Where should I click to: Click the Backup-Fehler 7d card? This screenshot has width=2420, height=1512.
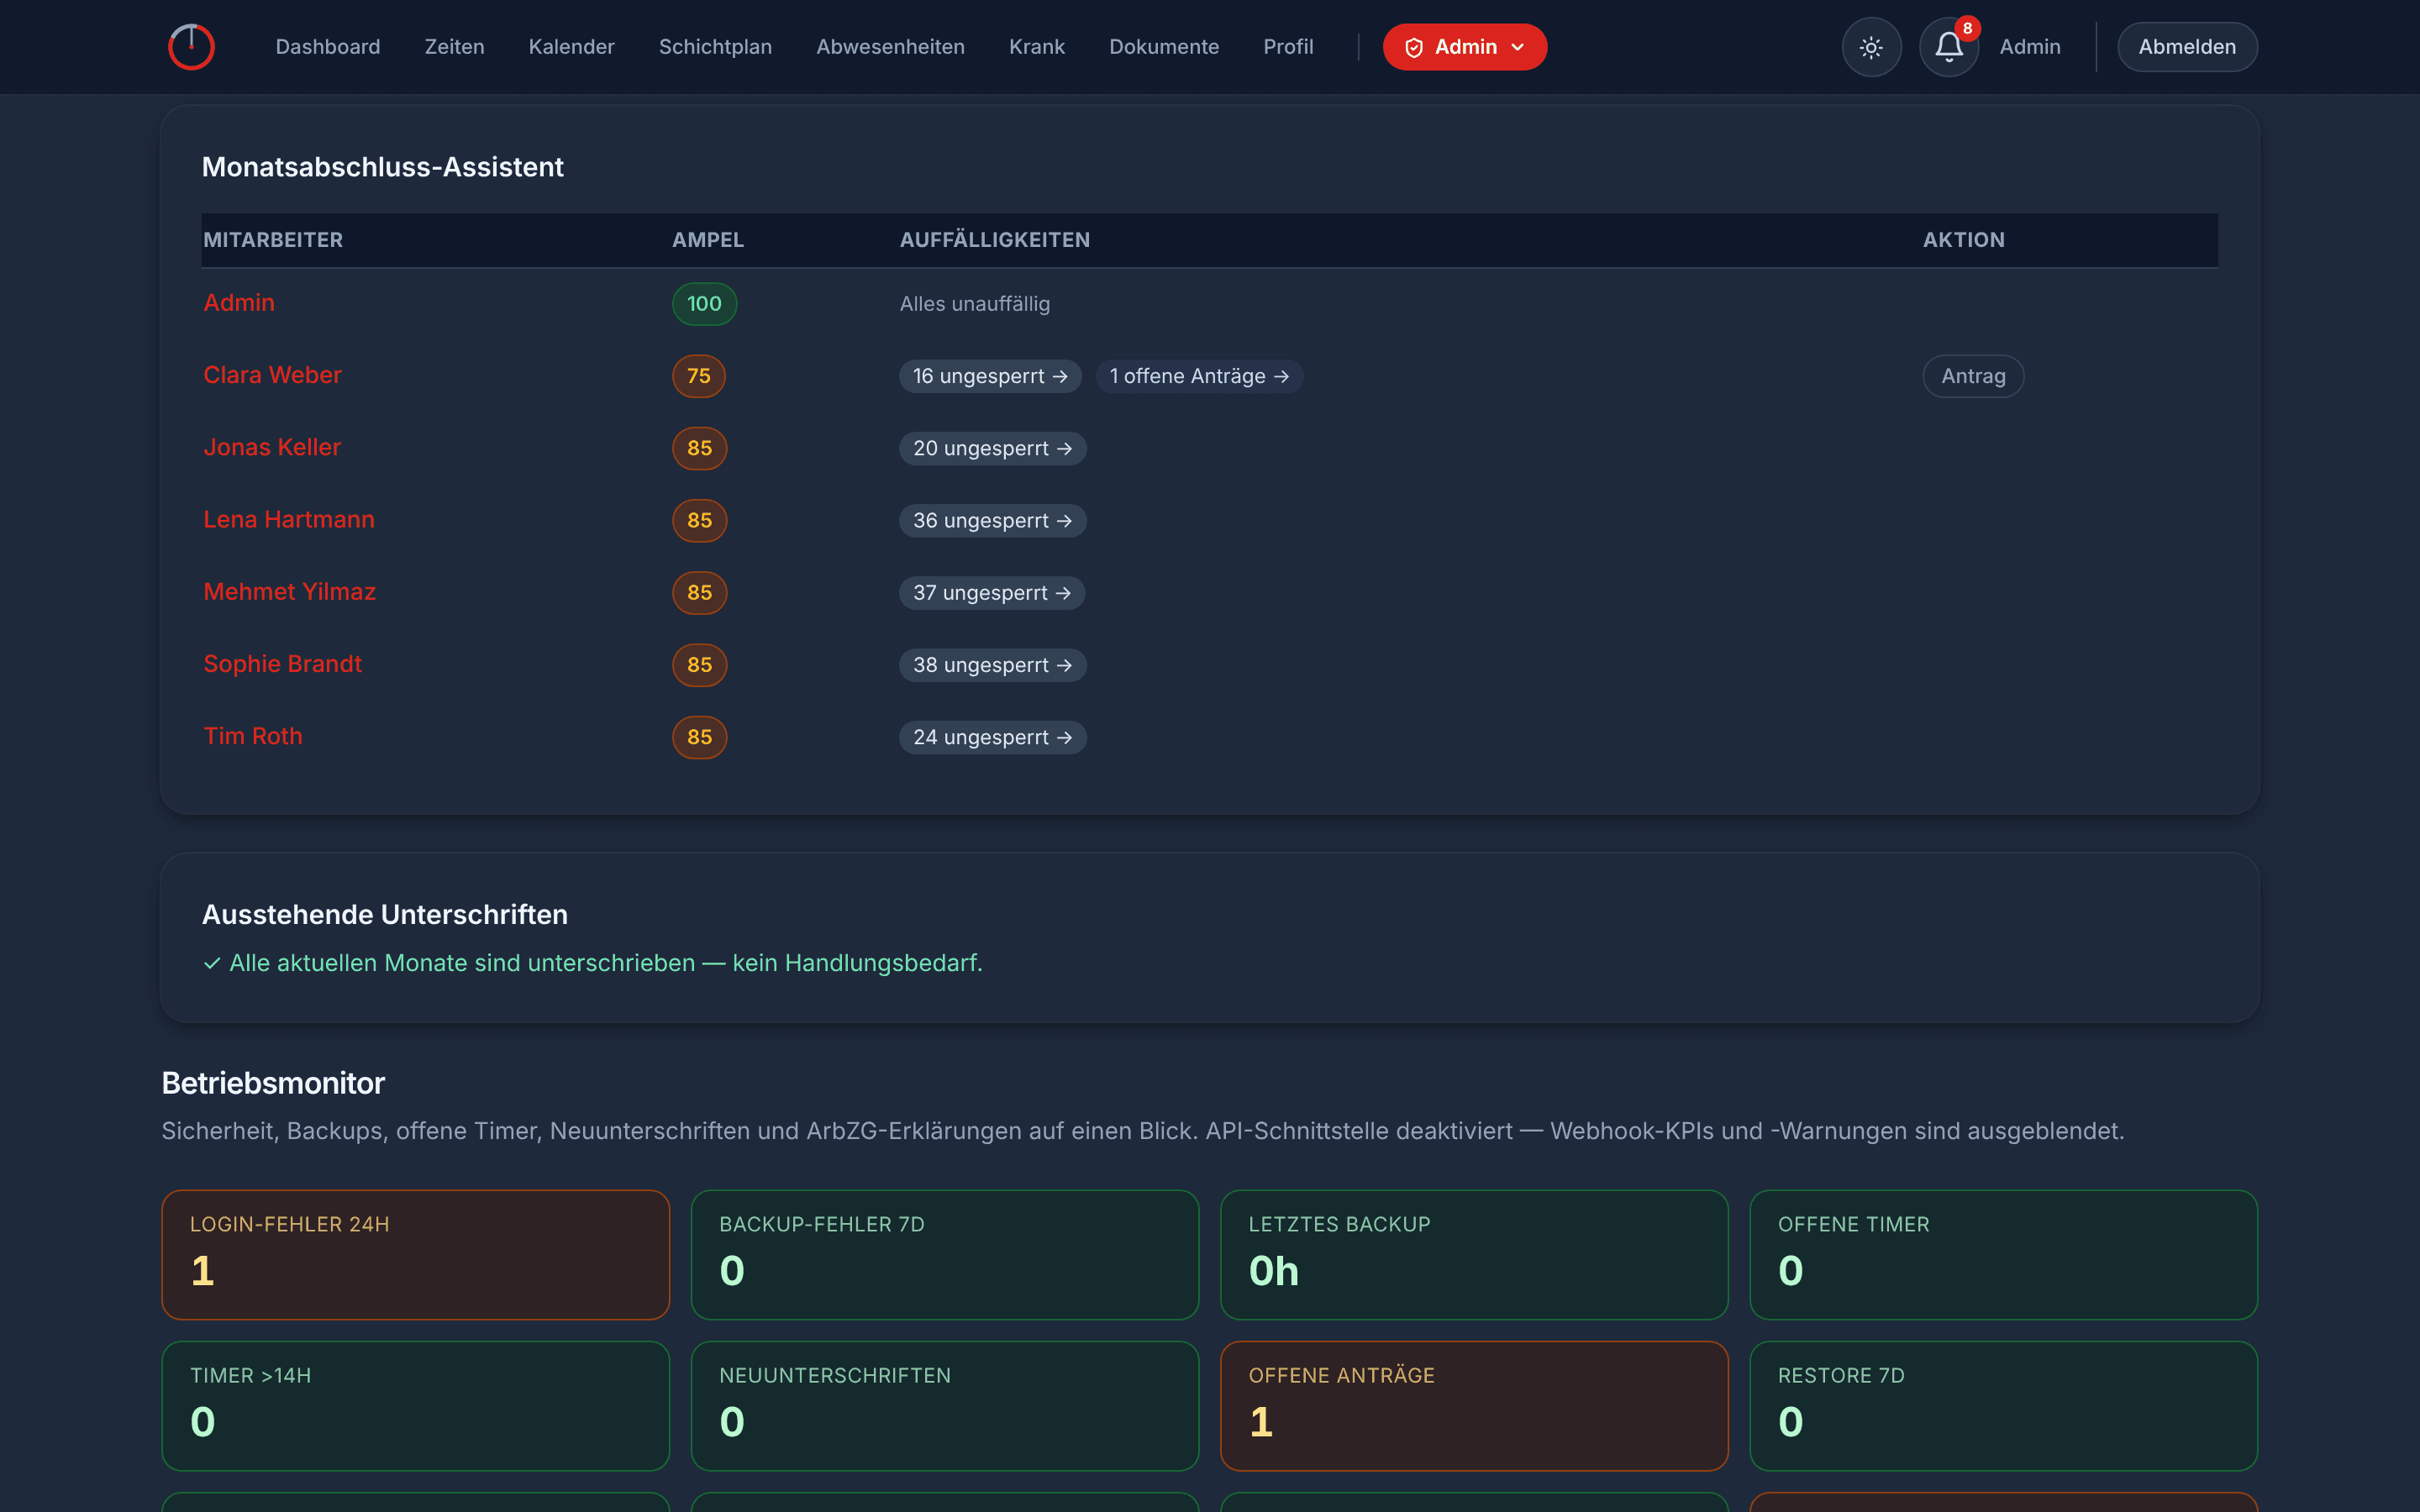point(945,1254)
